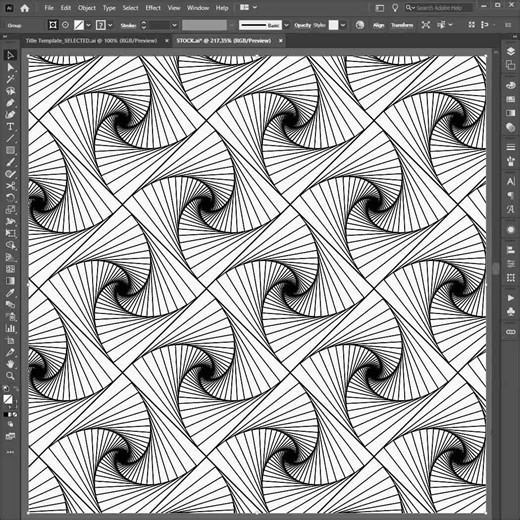
Task: Select the Free Transform tool
Action: 10,233
